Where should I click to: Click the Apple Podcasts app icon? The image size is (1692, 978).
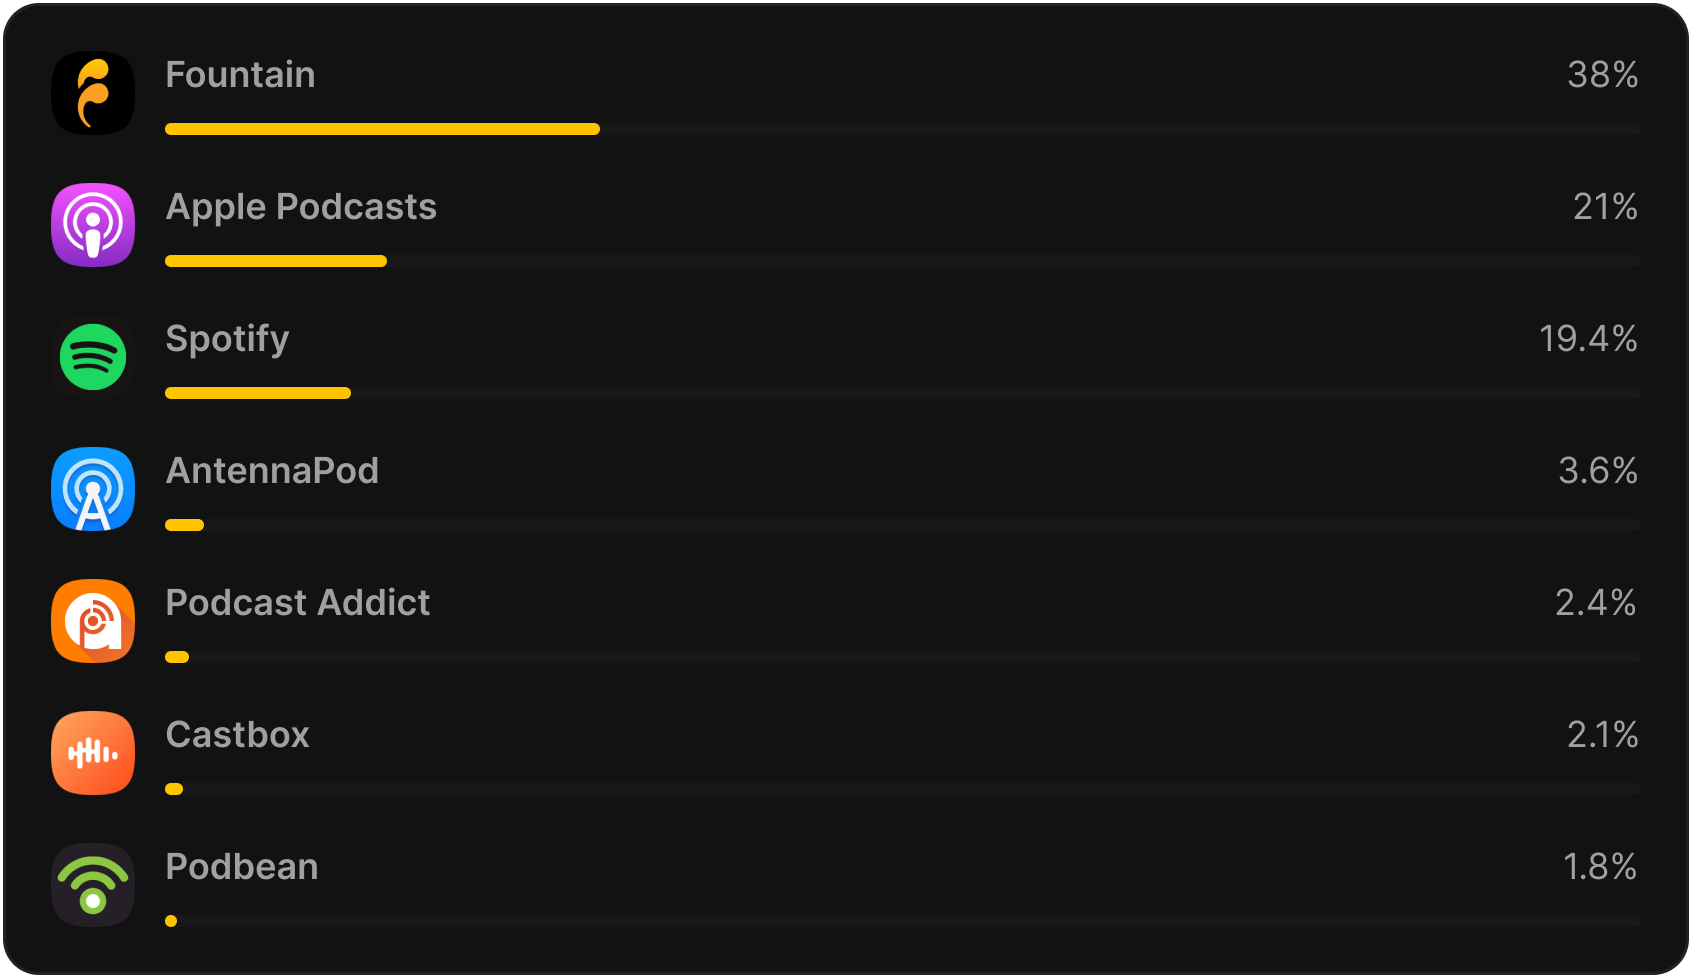(93, 225)
